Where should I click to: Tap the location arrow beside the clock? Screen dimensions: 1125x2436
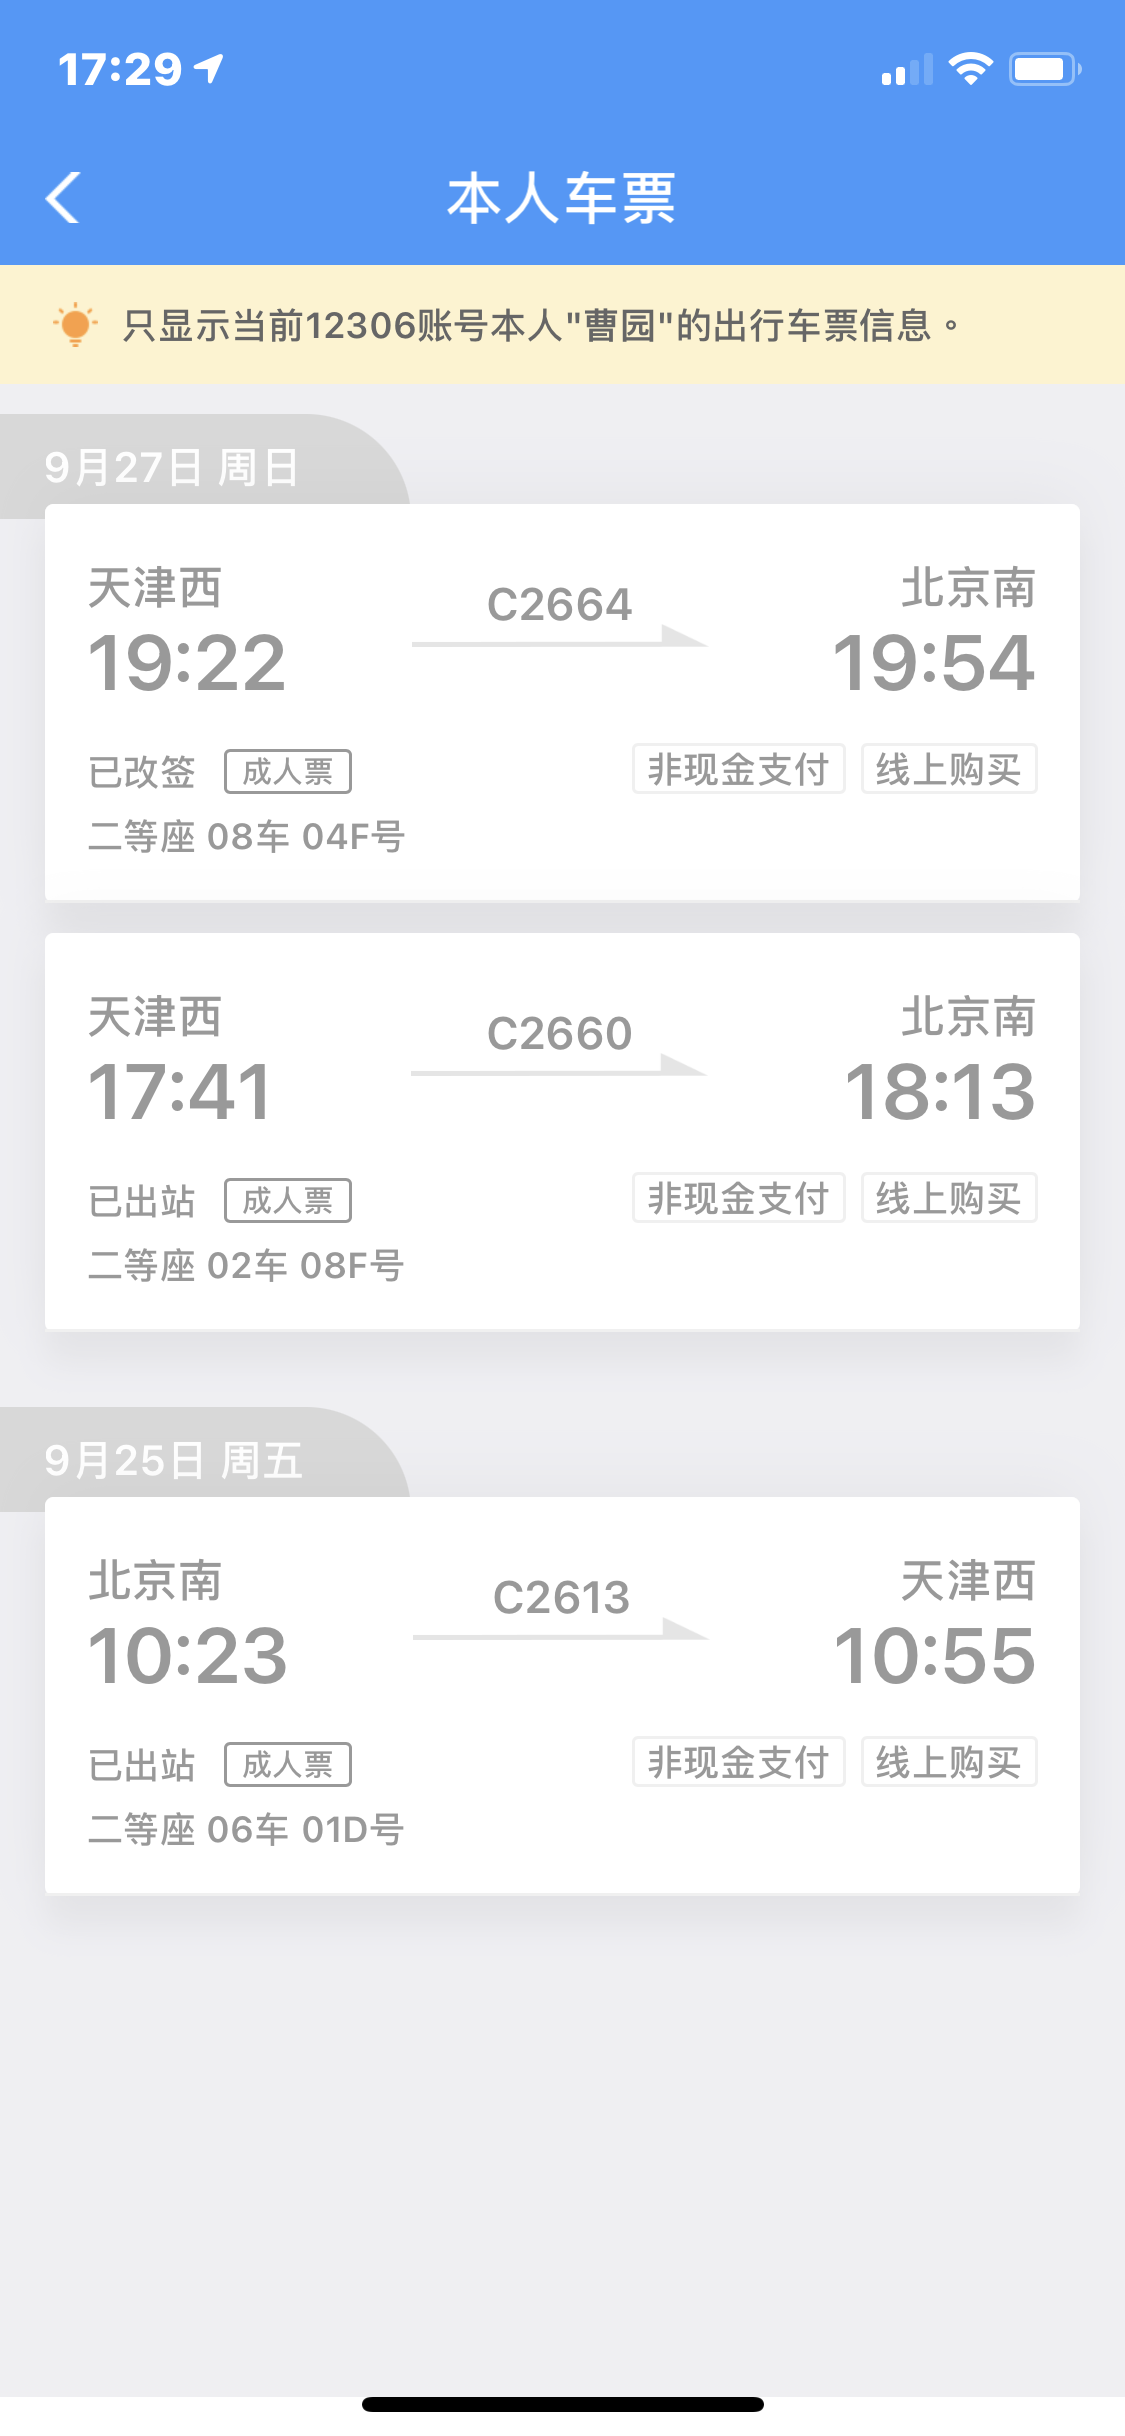click(x=210, y=69)
